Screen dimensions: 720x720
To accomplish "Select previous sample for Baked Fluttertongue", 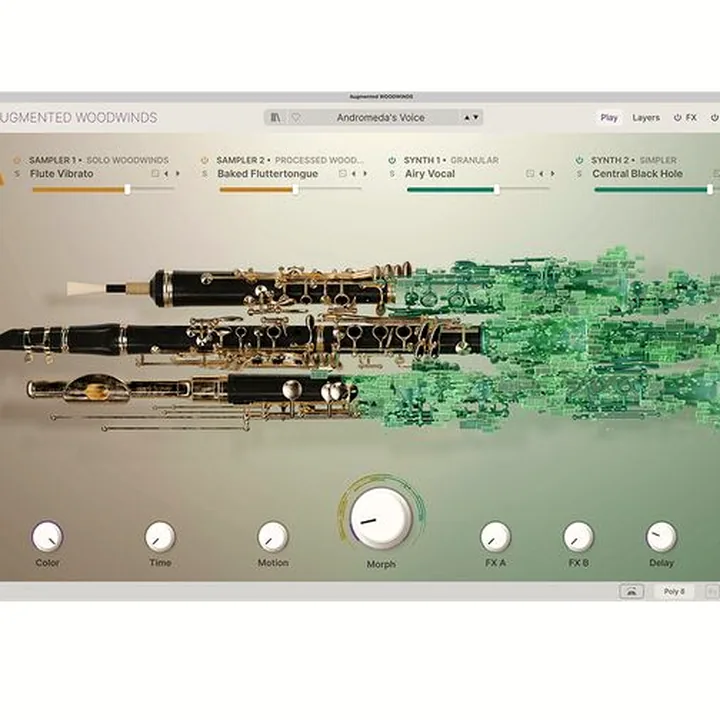I will pyautogui.click(x=354, y=174).
